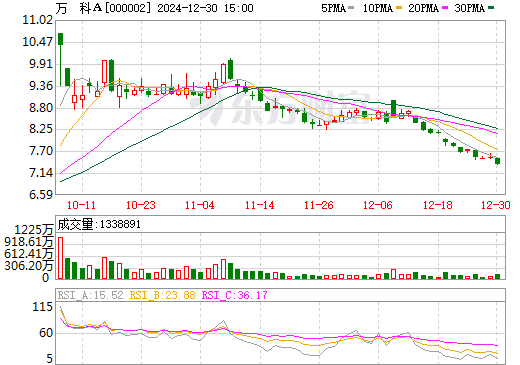This screenshot has width=520, height=365.
Task: Click the 10-23 date axis label
Action: [x=141, y=205]
